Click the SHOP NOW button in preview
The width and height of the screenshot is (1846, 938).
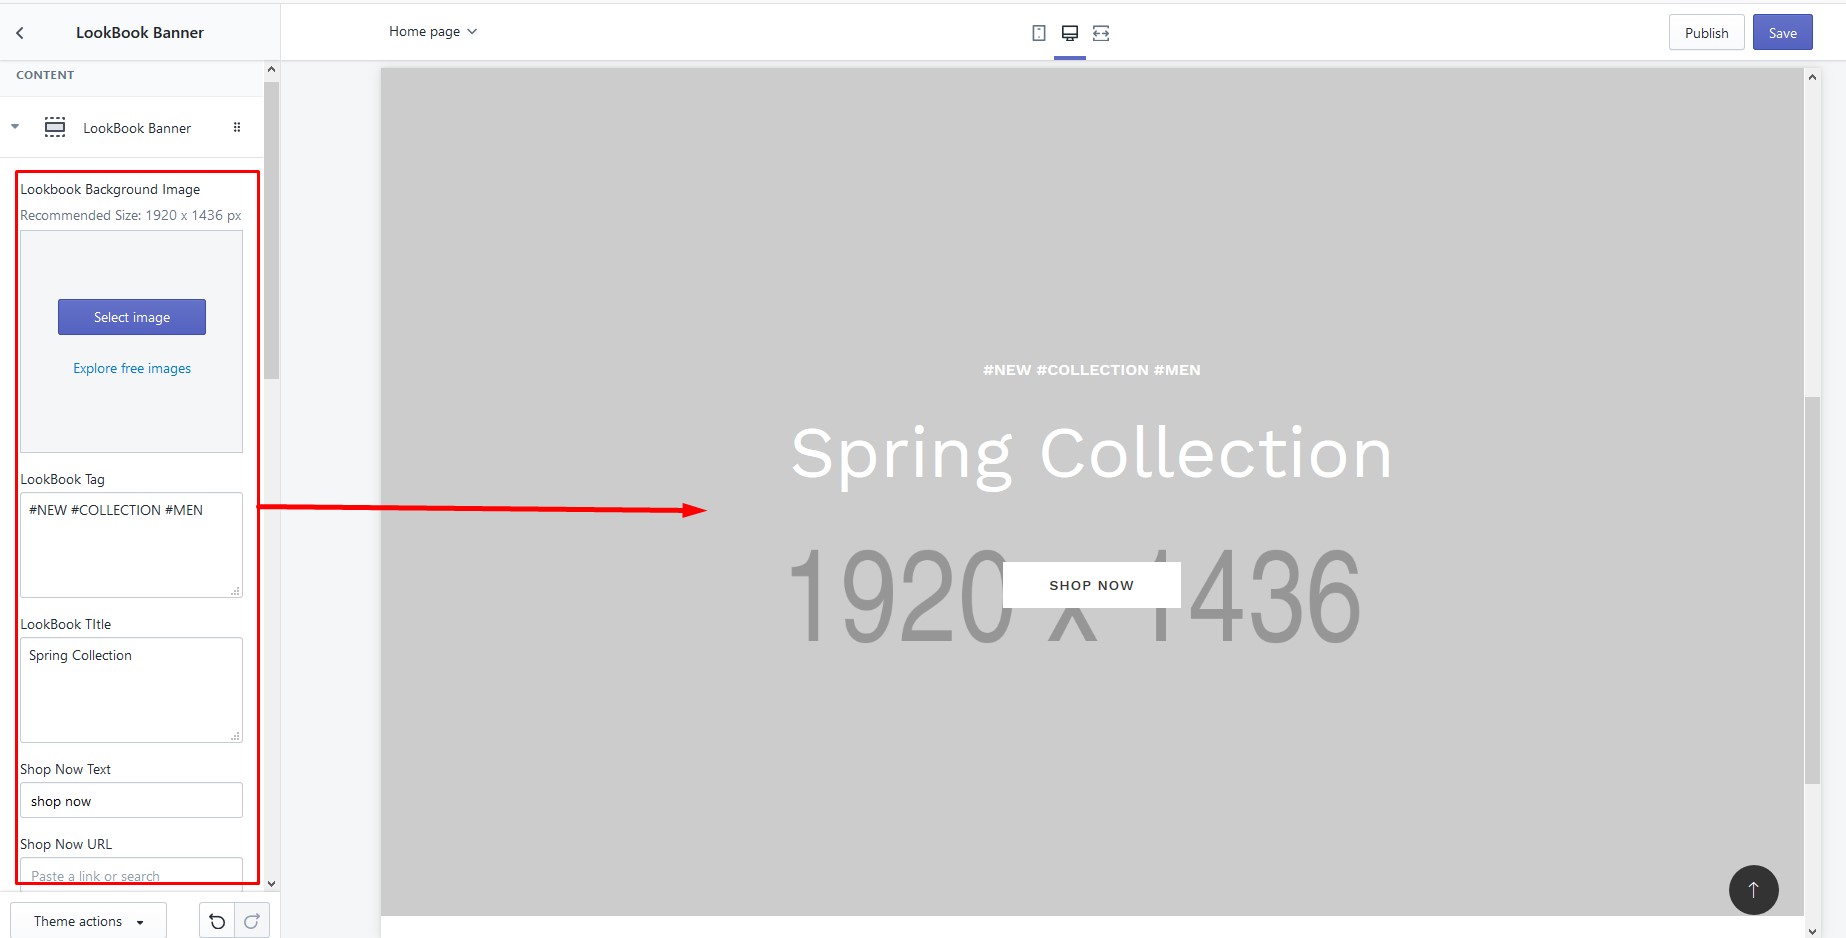pyautogui.click(x=1091, y=585)
